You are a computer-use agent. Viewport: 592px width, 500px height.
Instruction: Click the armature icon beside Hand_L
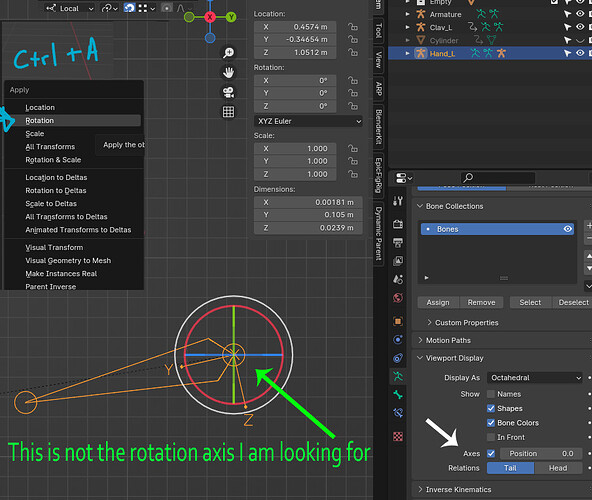421,53
